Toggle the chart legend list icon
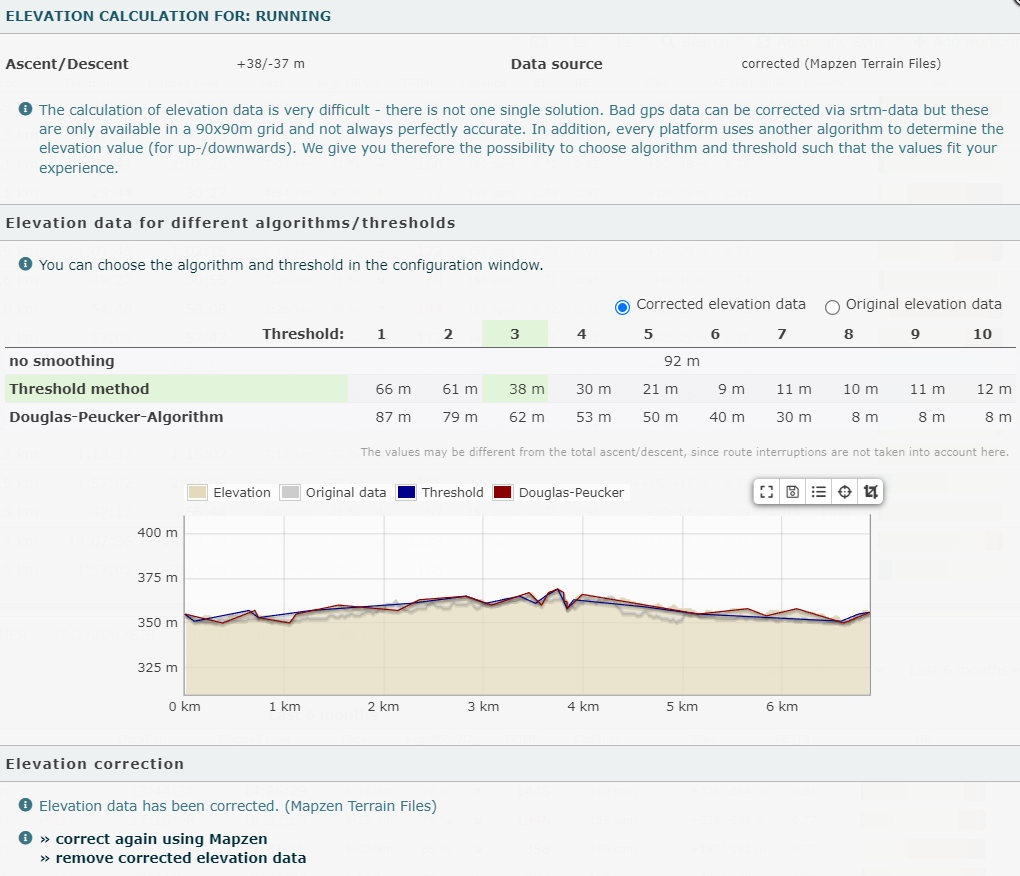Viewport: 1020px width, 876px height. coord(818,492)
